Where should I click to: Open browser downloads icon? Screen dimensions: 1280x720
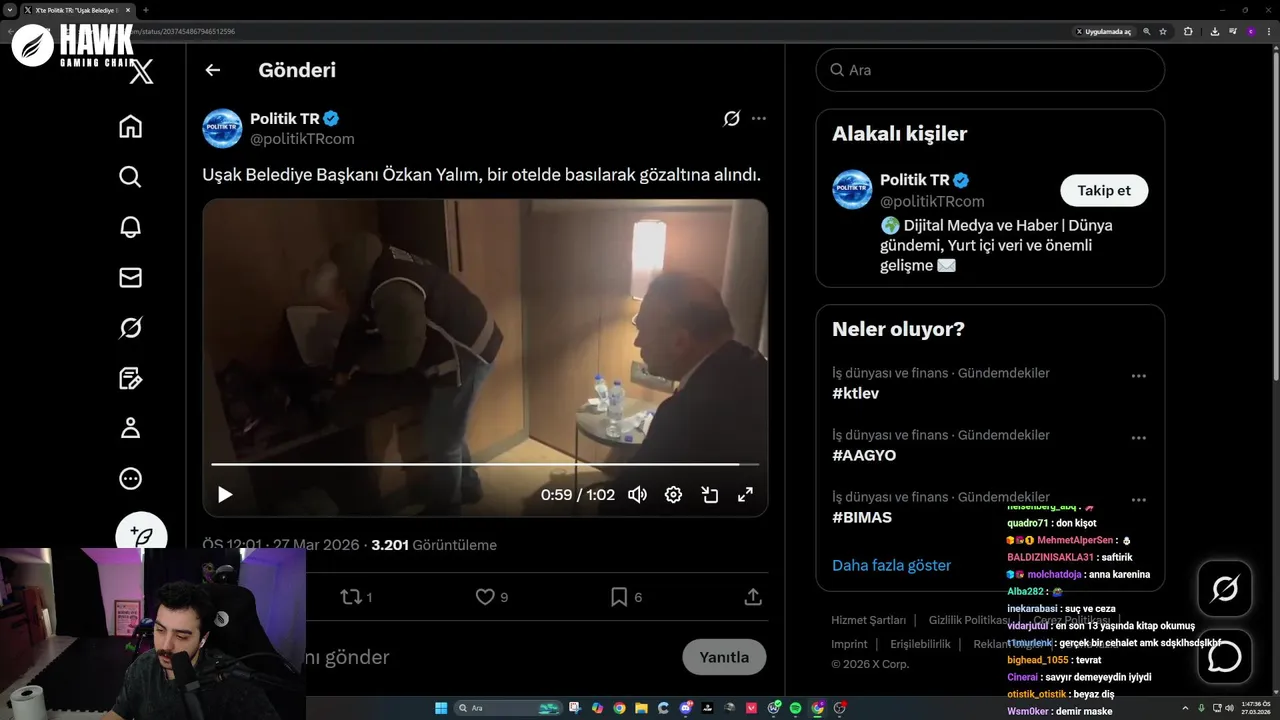(x=1214, y=32)
